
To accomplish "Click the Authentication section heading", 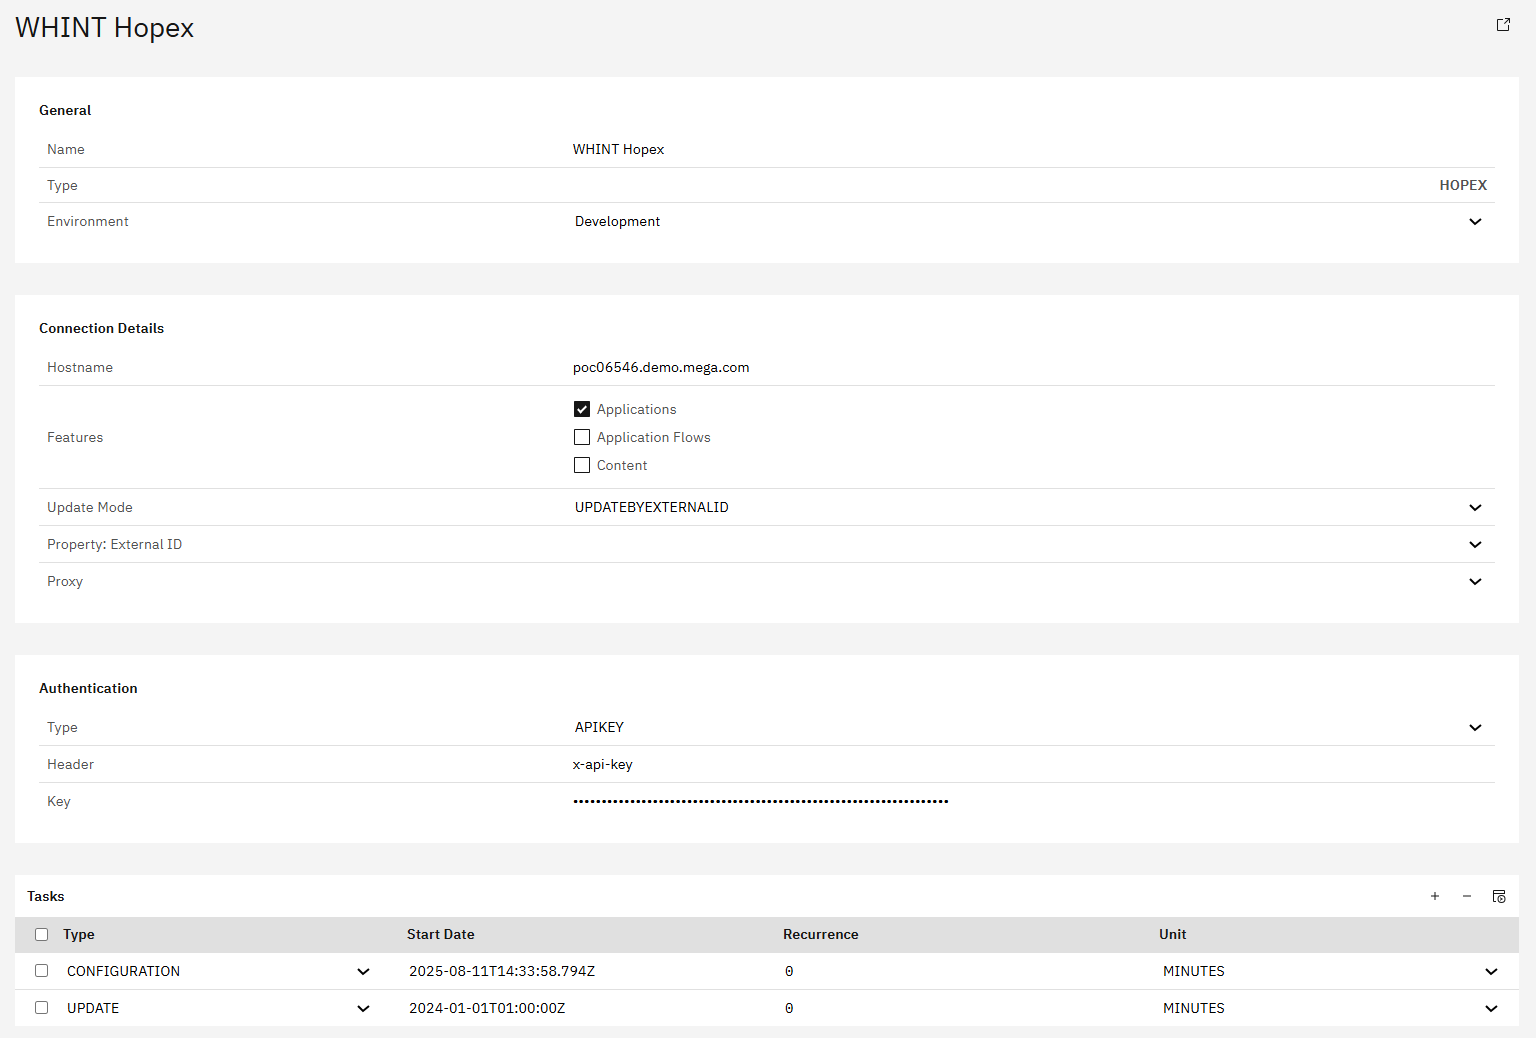I will point(88,688).
